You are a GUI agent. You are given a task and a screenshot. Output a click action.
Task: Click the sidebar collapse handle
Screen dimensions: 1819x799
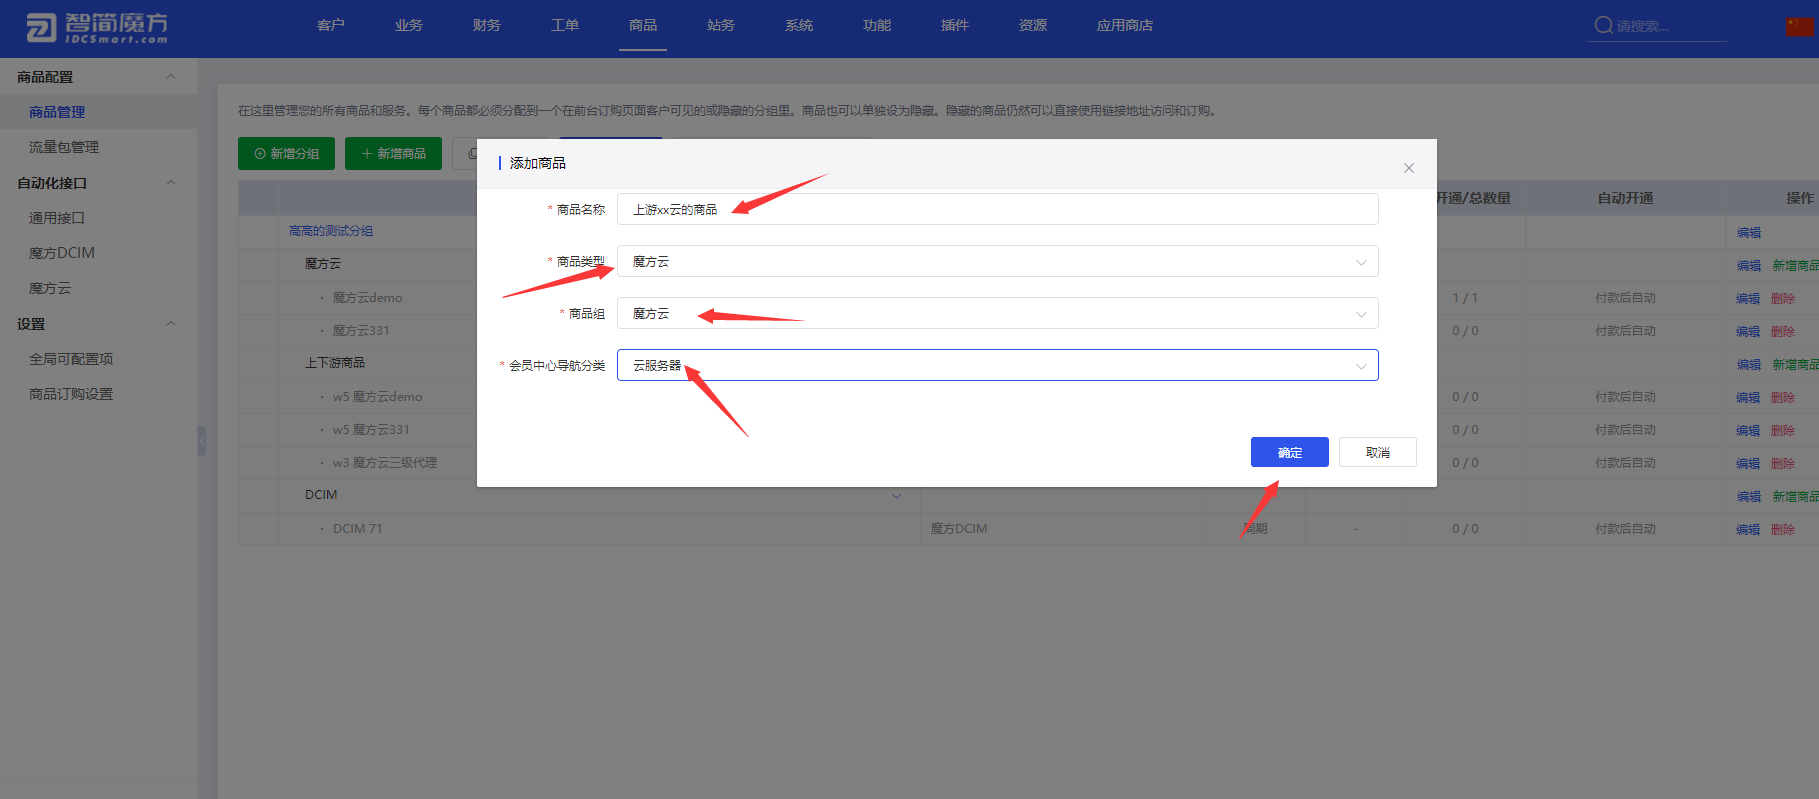coord(202,441)
